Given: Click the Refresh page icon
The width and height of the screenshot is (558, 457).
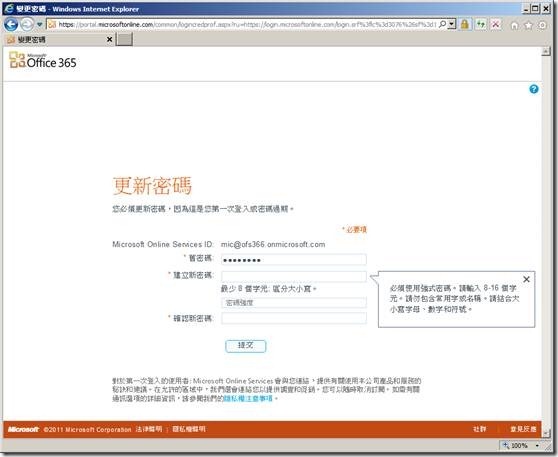Looking at the screenshot, I should coord(481,24).
